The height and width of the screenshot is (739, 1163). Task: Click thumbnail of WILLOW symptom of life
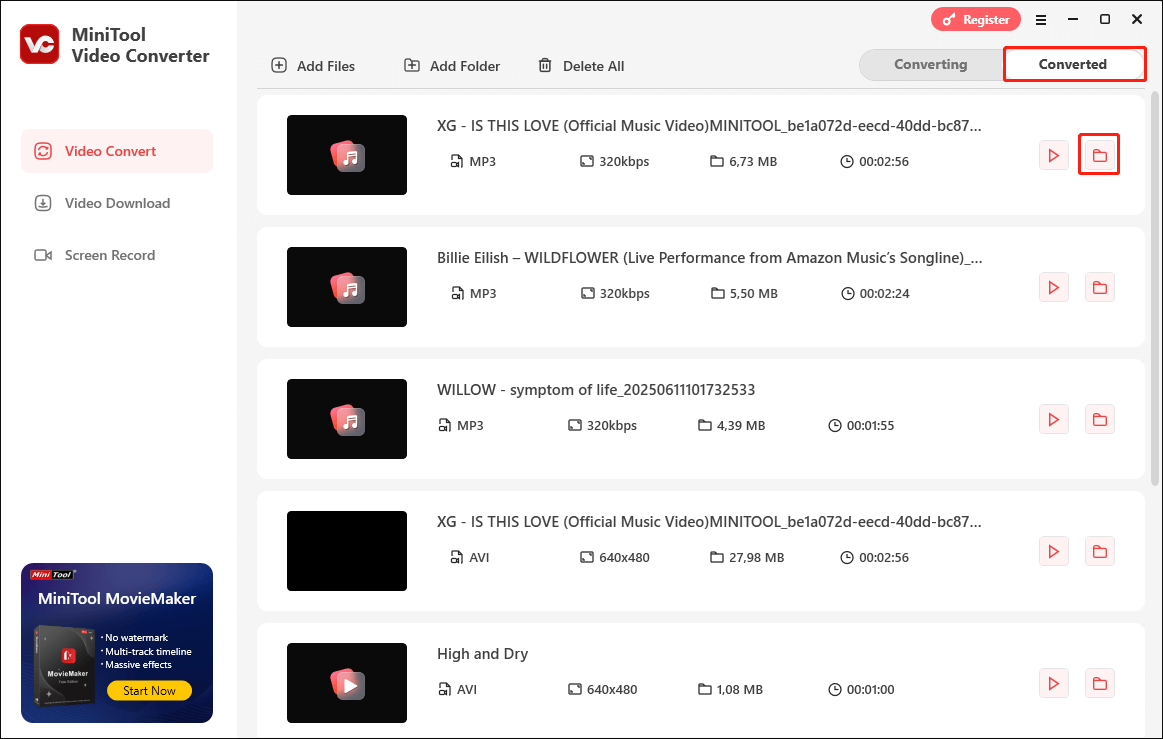pos(347,419)
